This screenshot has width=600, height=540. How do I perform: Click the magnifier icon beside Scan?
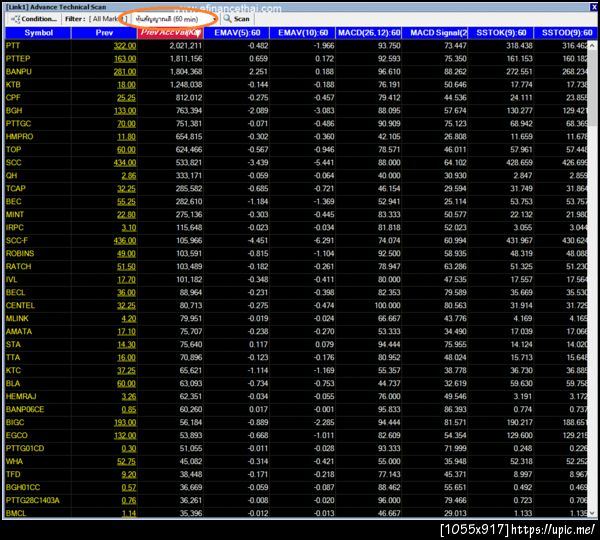point(228,18)
